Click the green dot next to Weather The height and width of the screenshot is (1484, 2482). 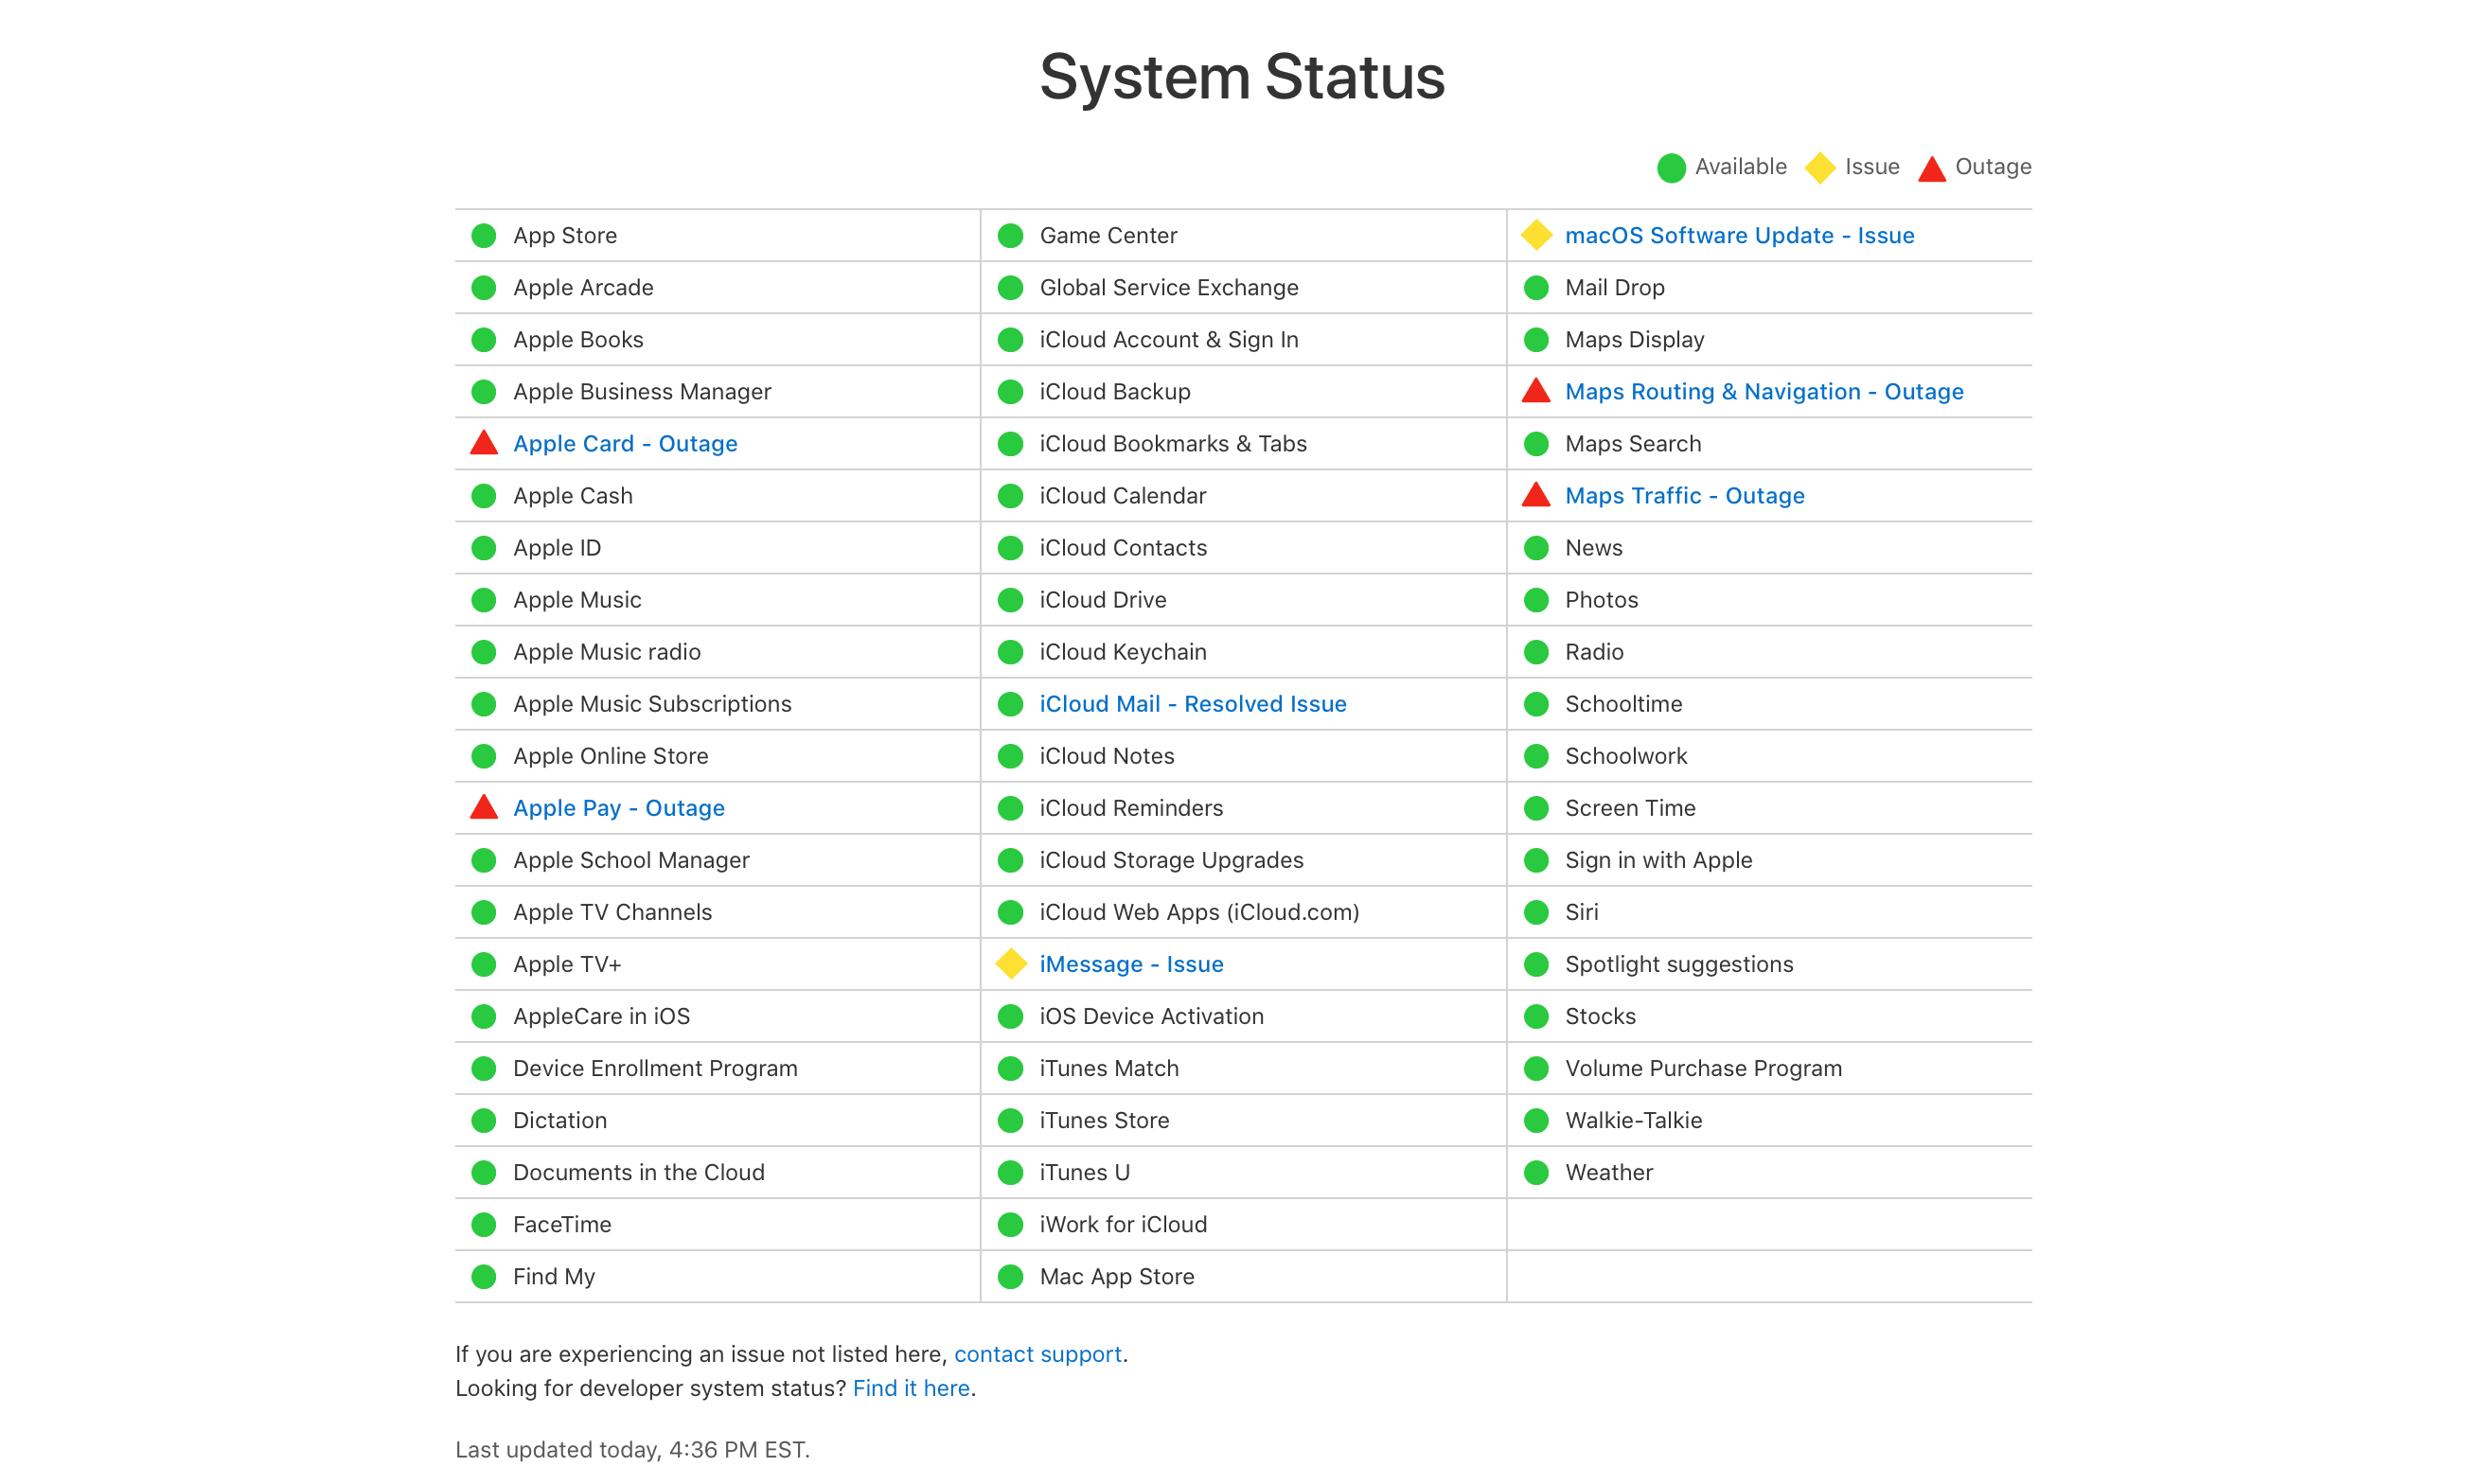pos(1536,1172)
